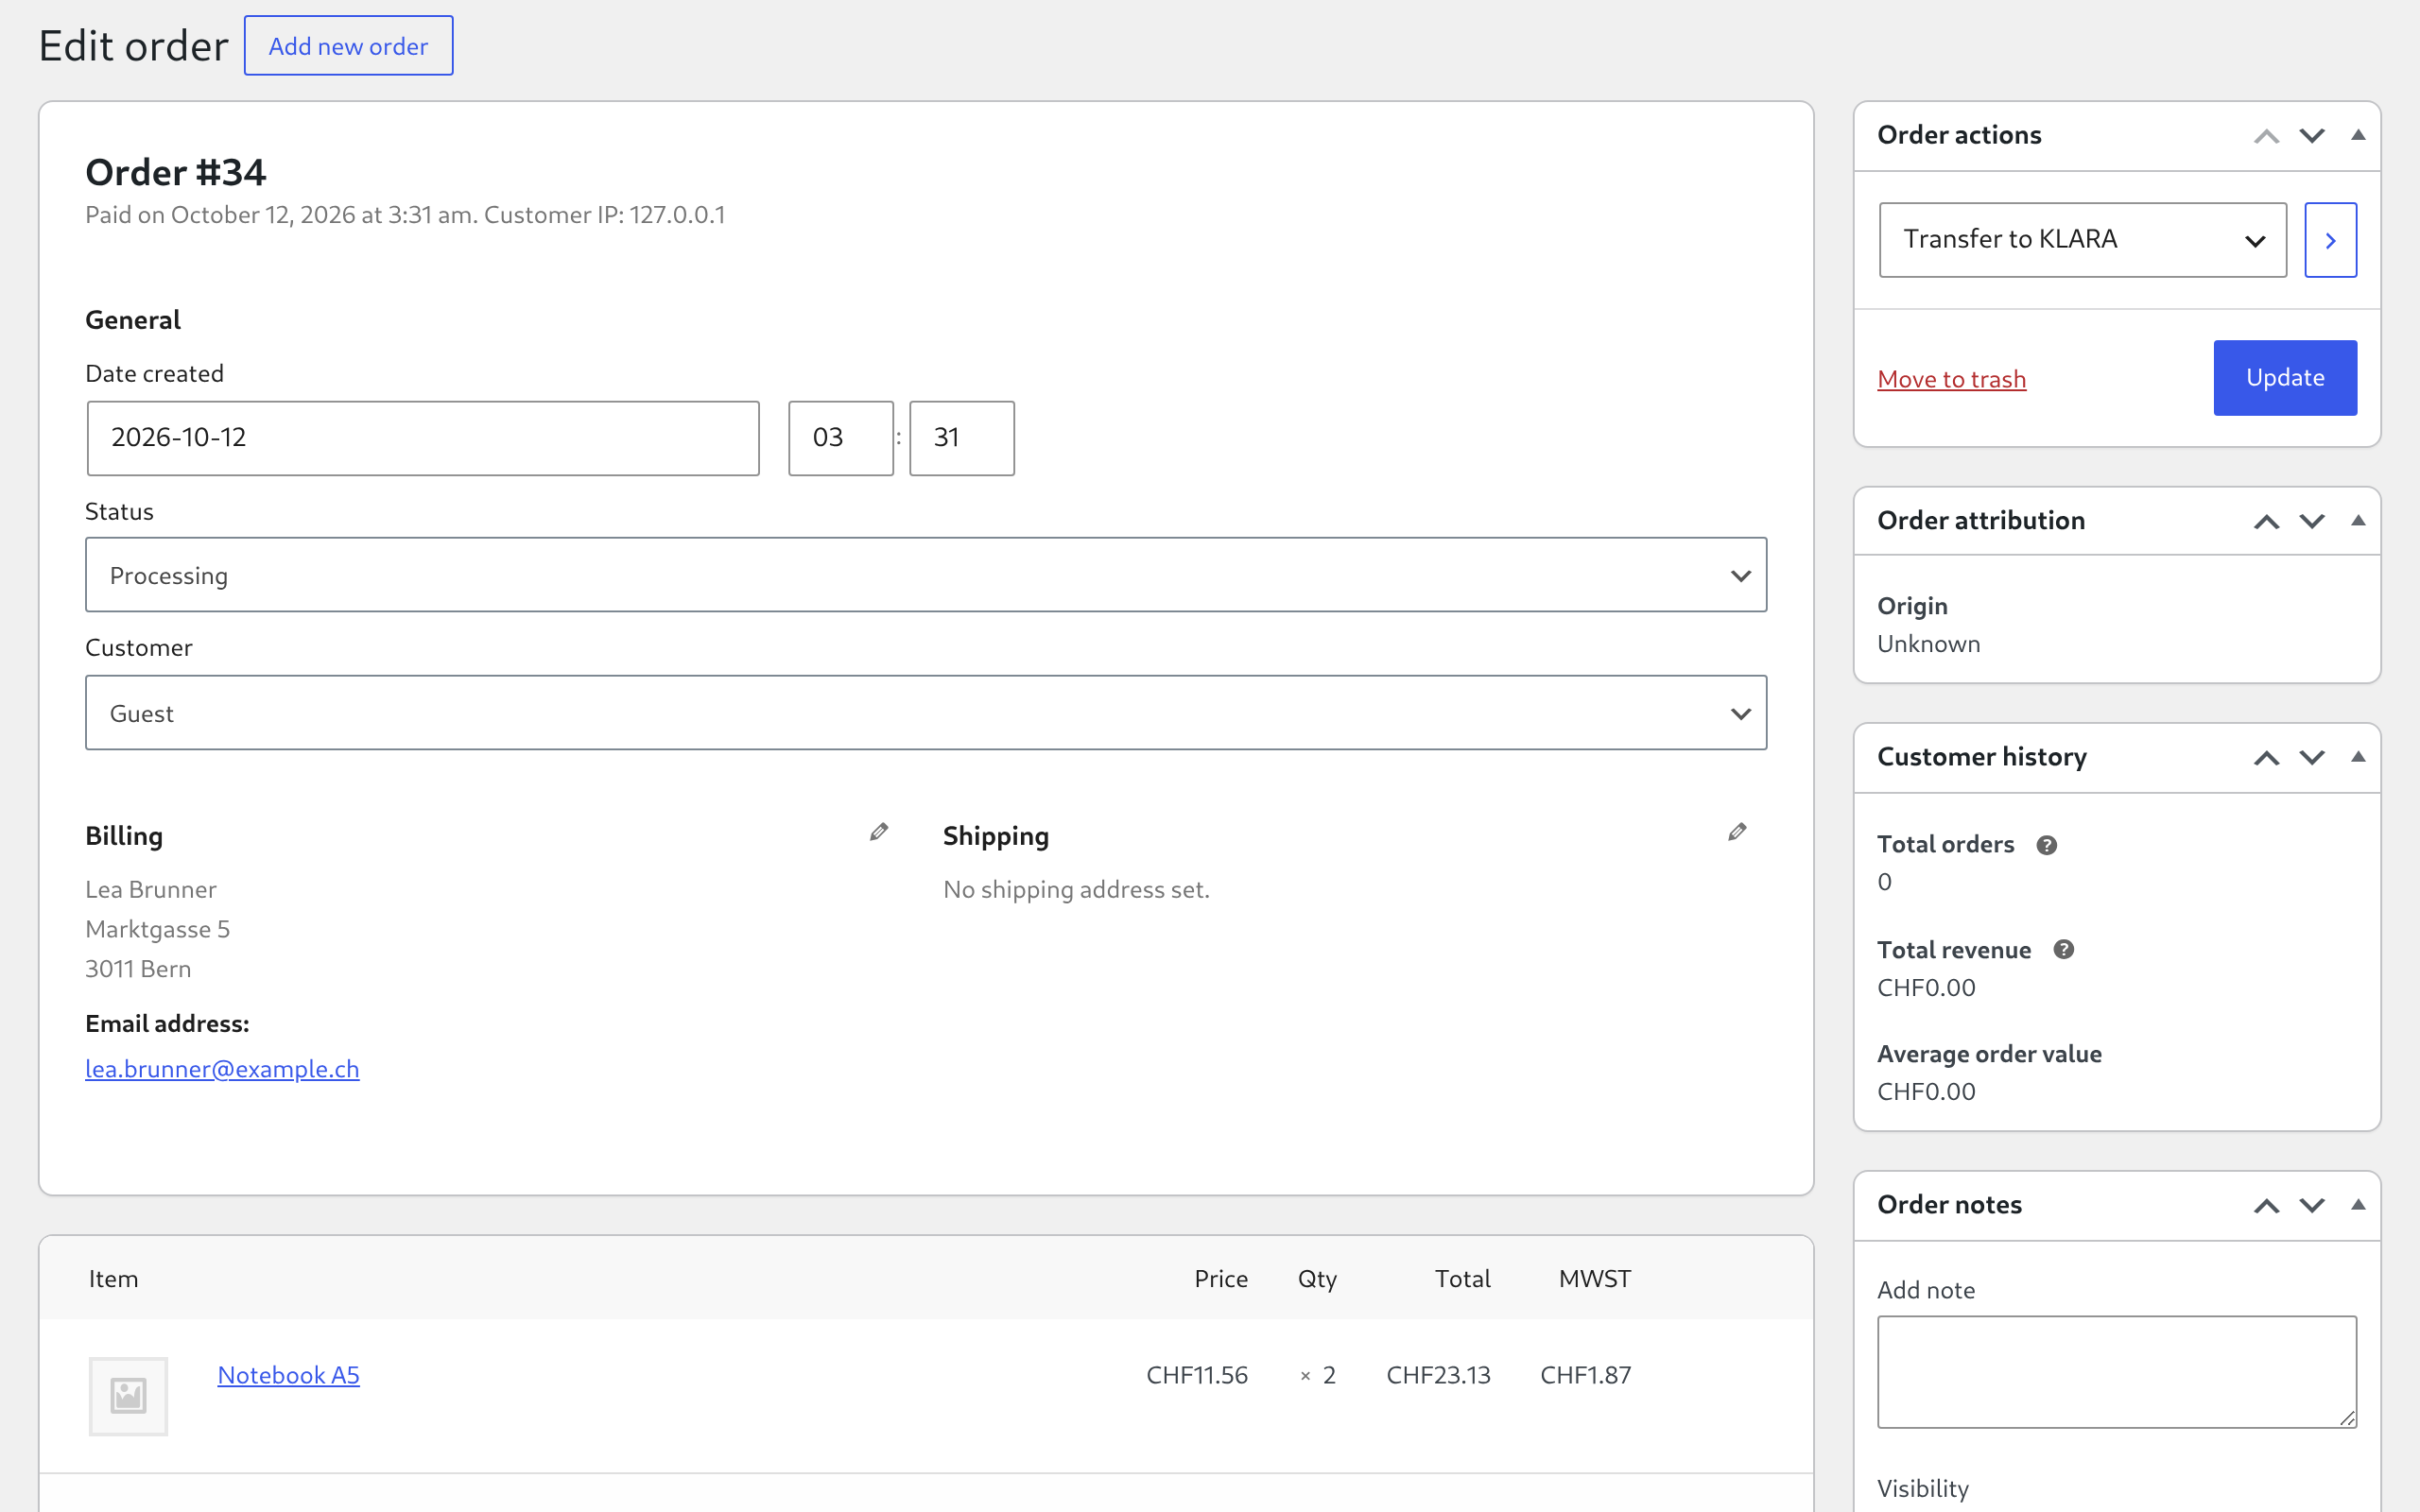Click the CHF1.87 MWST value
This screenshot has width=2420, height=1512.
tap(1586, 1375)
